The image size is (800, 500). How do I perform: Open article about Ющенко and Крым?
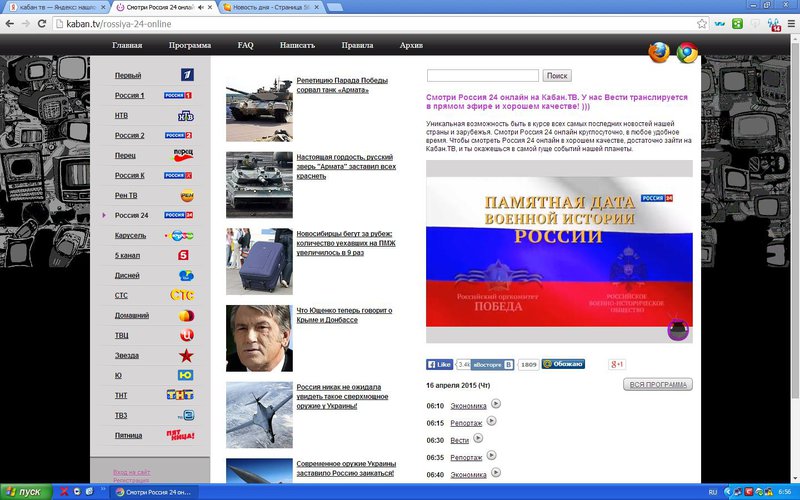click(341, 315)
